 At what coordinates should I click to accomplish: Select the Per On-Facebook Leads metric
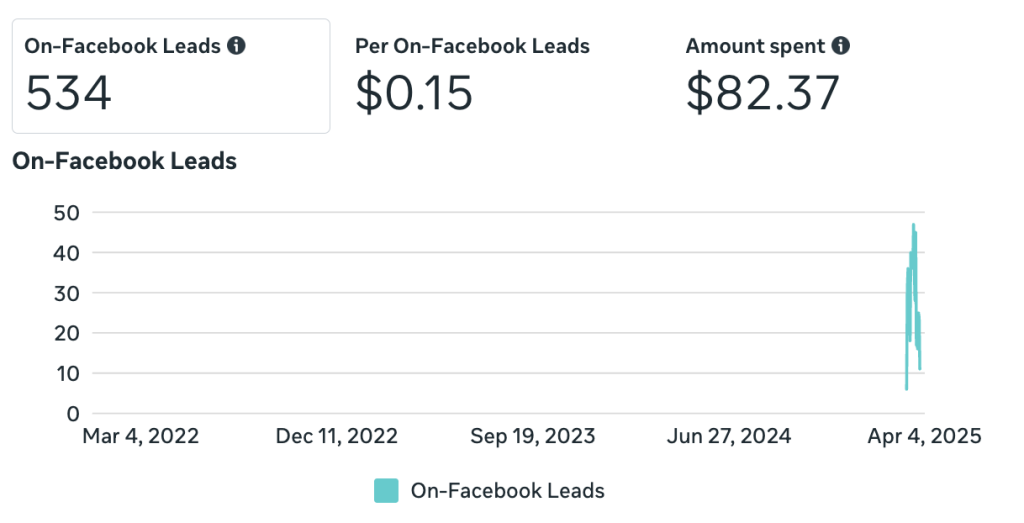point(472,46)
